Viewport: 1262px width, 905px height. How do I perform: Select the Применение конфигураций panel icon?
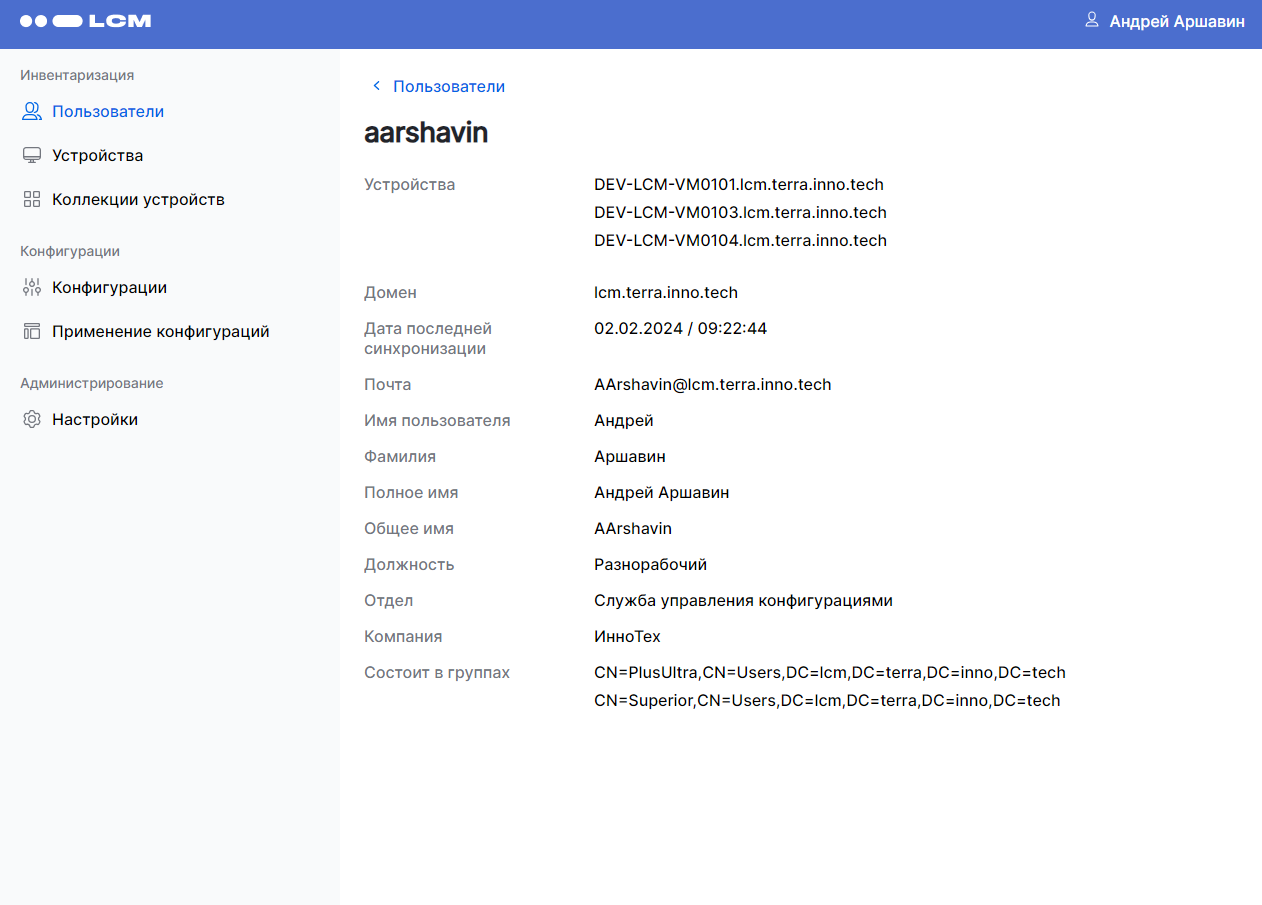[31, 330]
